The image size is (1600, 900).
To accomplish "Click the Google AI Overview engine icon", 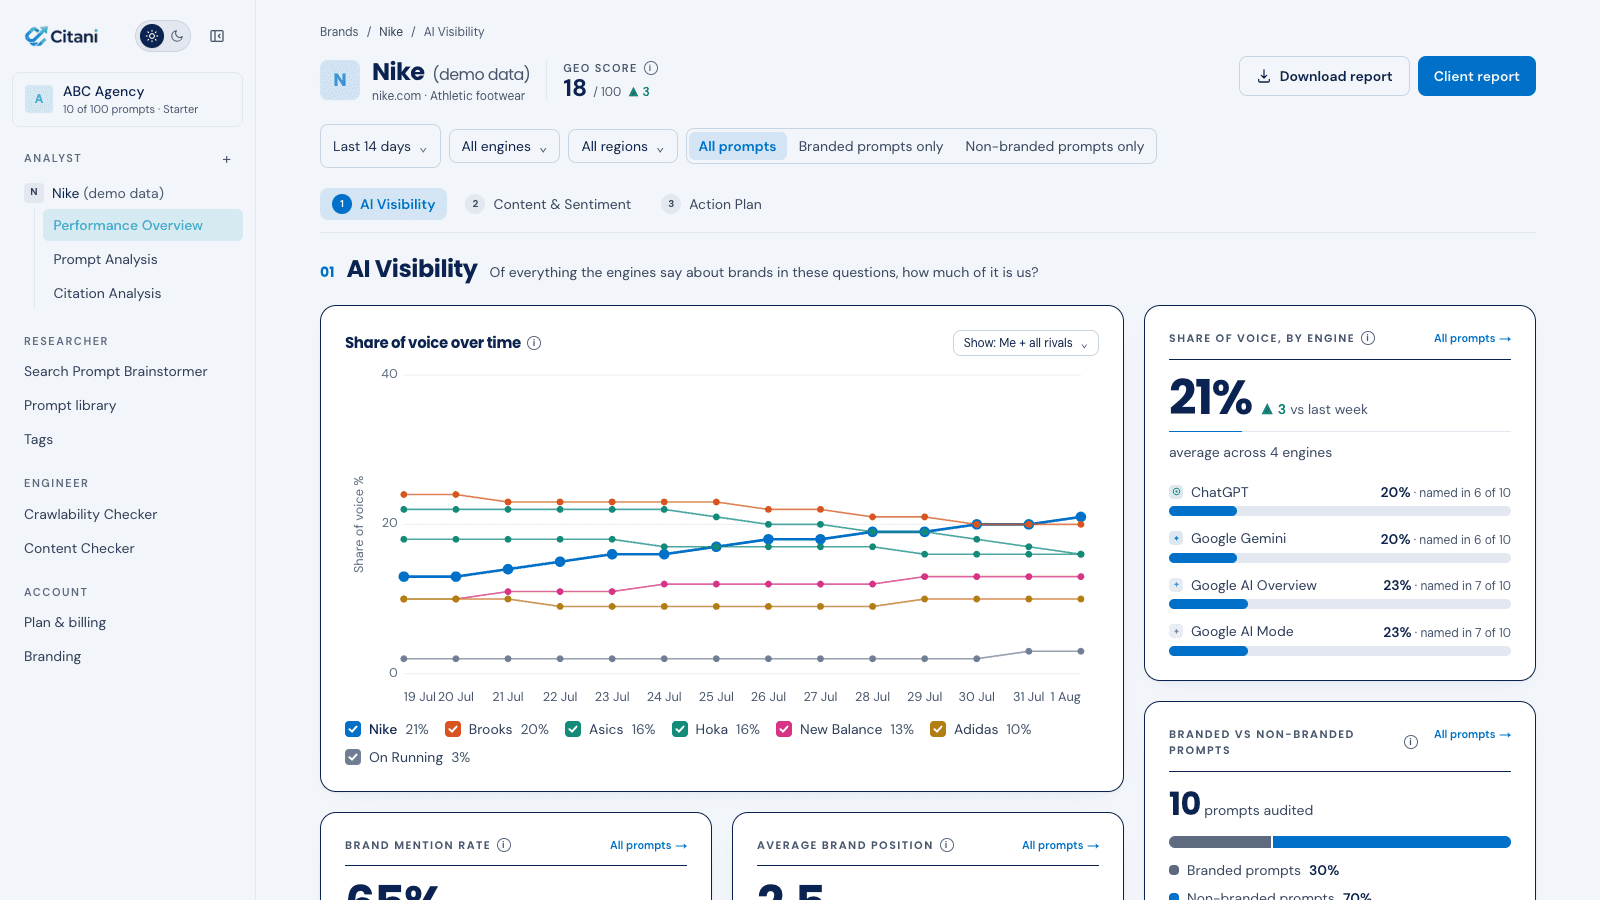I will 1176,585.
